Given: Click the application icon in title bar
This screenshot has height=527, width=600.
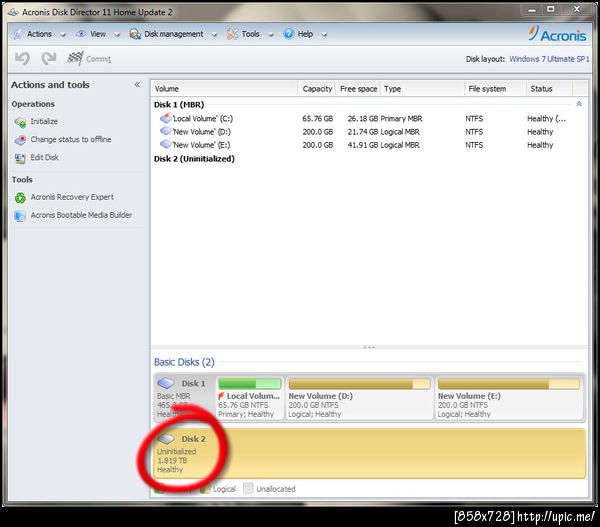Looking at the screenshot, I should (13, 12).
